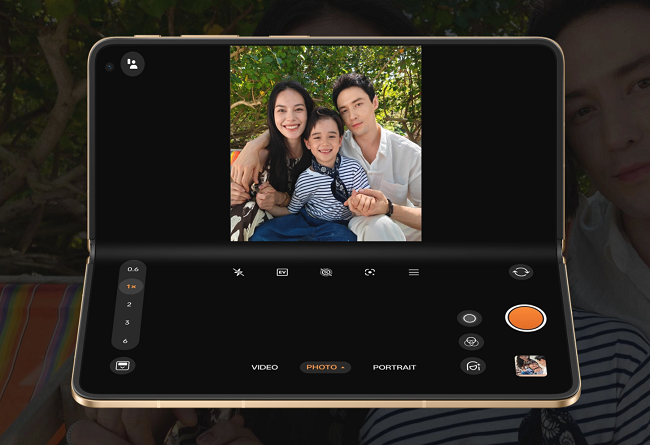650x445 pixels.
Task: Tap the people icon at top left
Action: [x=132, y=64]
